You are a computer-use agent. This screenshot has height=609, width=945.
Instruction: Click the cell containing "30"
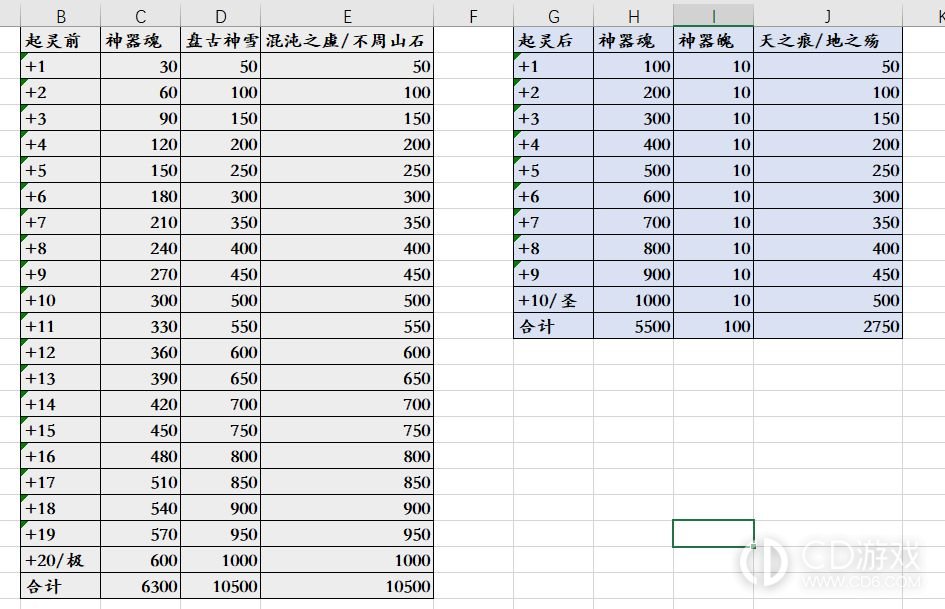(x=140, y=66)
